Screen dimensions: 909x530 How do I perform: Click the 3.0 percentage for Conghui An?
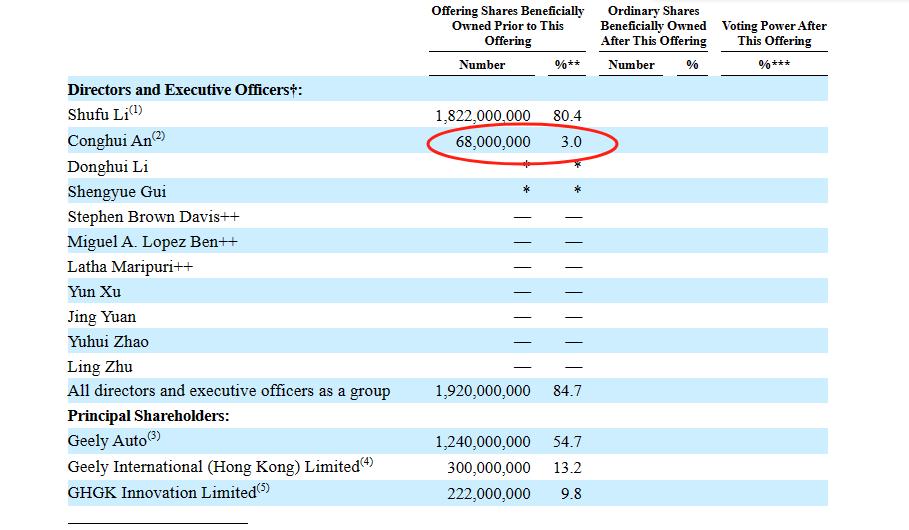(x=571, y=141)
